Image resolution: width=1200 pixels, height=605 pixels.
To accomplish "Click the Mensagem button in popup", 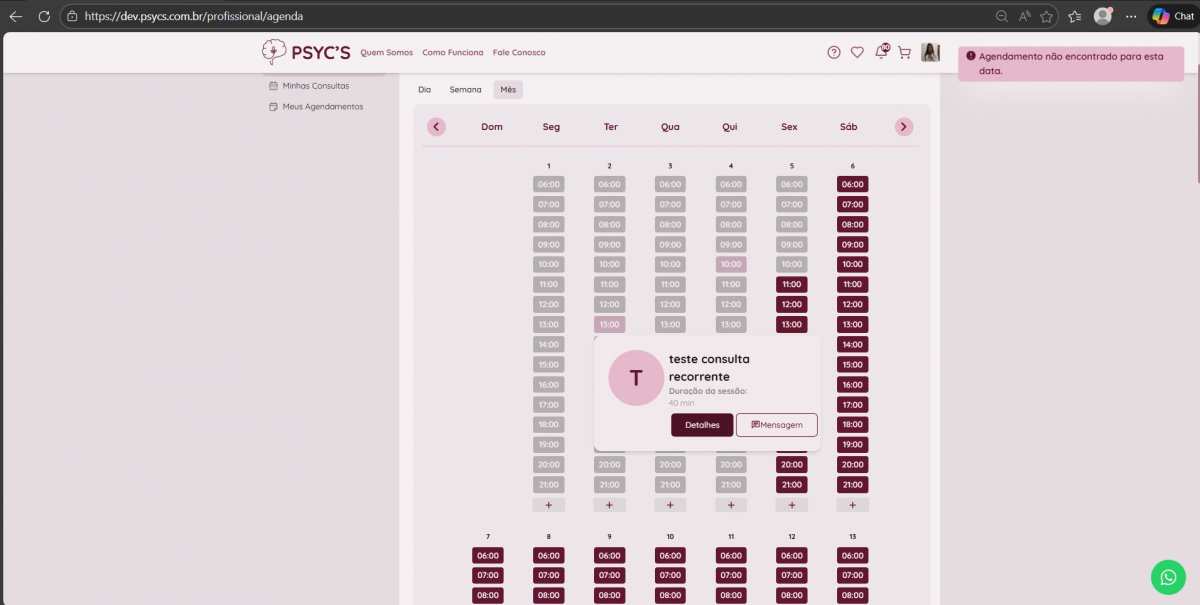I will point(777,425).
